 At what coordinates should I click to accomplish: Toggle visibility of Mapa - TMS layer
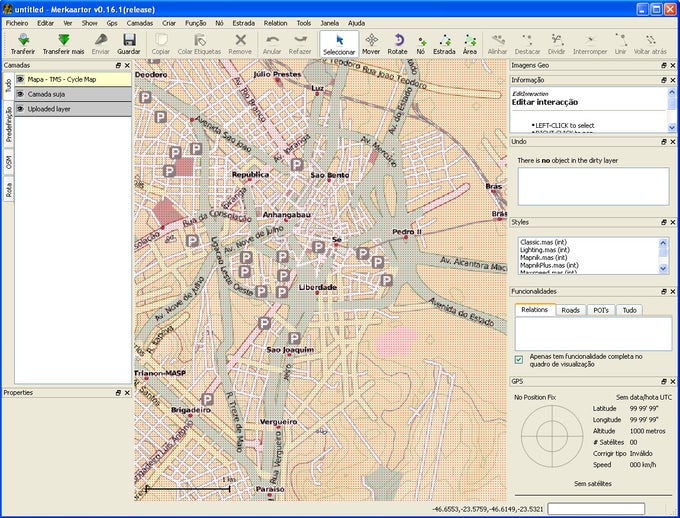(21, 79)
